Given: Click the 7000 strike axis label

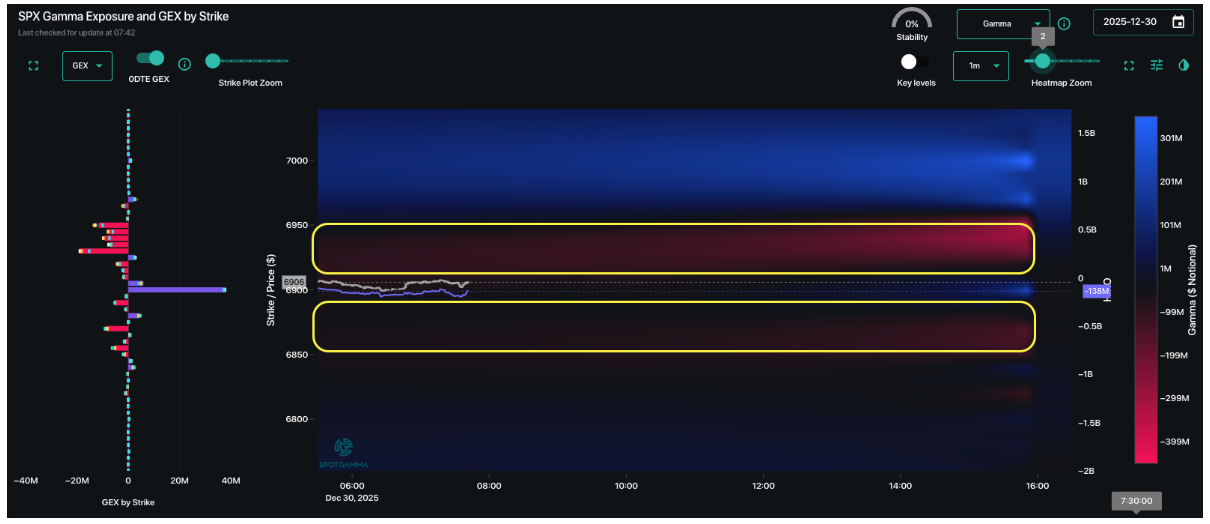Looking at the screenshot, I should [x=296, y=160].
